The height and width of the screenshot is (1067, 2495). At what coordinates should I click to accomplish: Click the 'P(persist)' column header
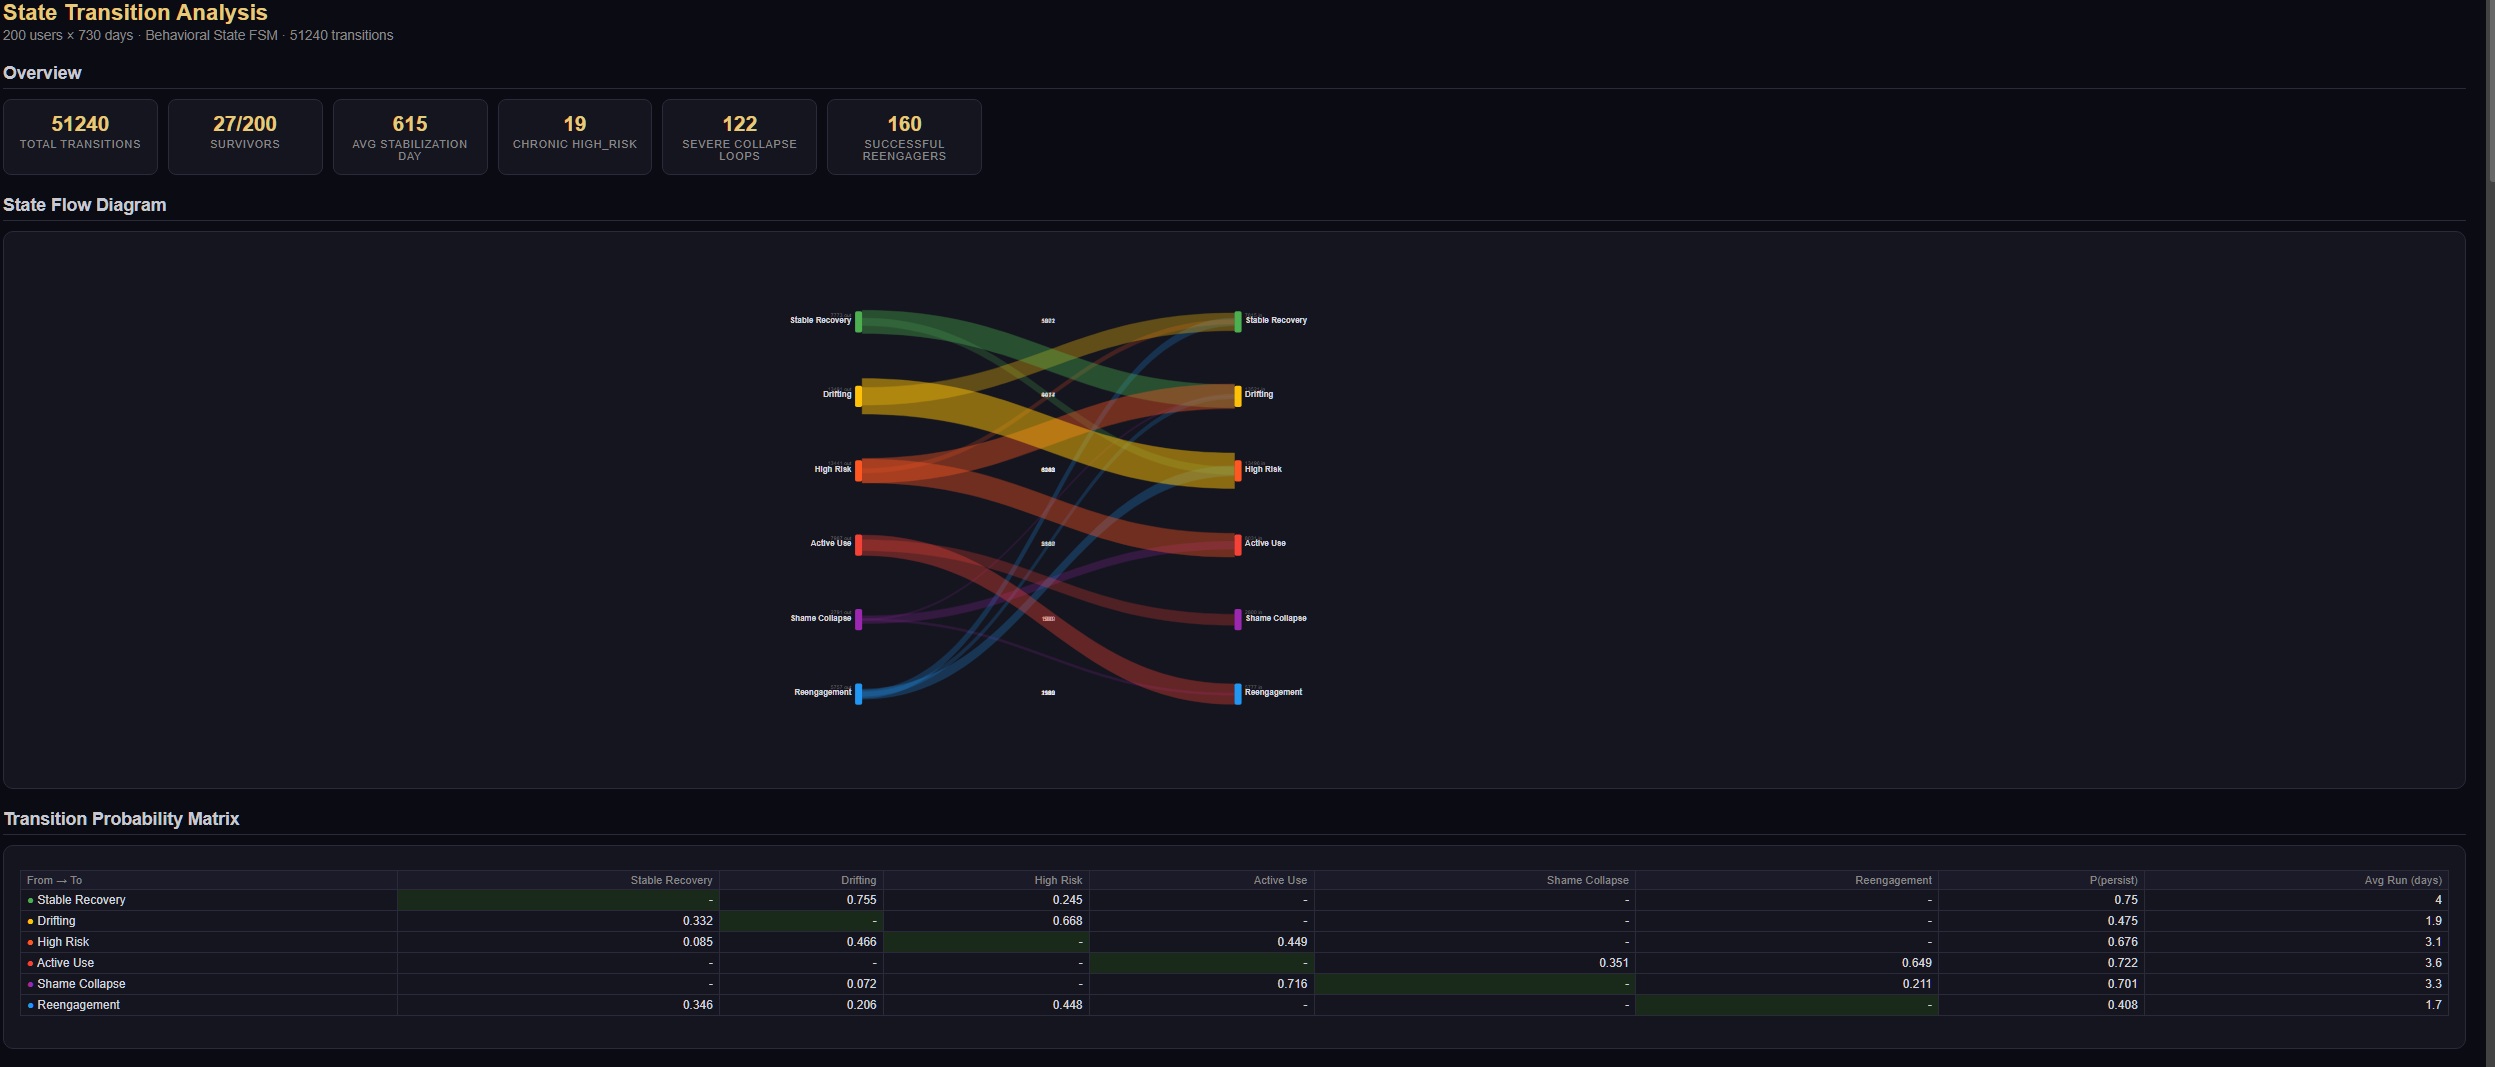(x=2041, y=880)
